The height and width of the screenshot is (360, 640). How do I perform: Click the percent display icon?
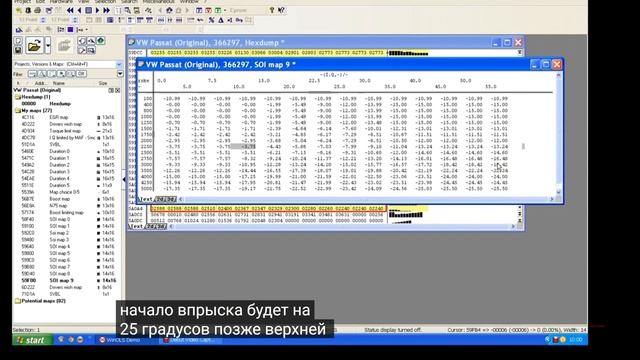(x=211, y=20)
